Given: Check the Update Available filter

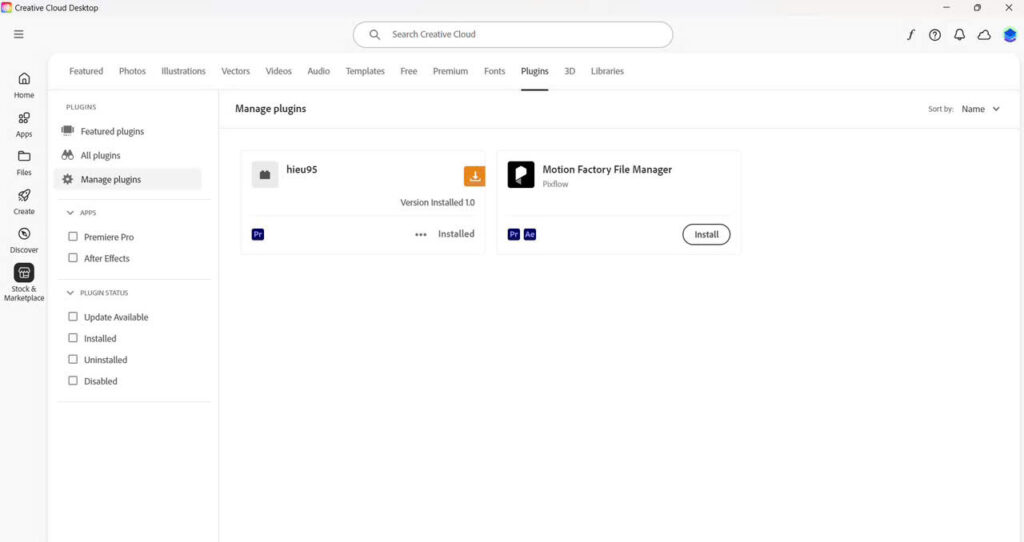Looking at the screenshot, I should (x=73, y=317).
